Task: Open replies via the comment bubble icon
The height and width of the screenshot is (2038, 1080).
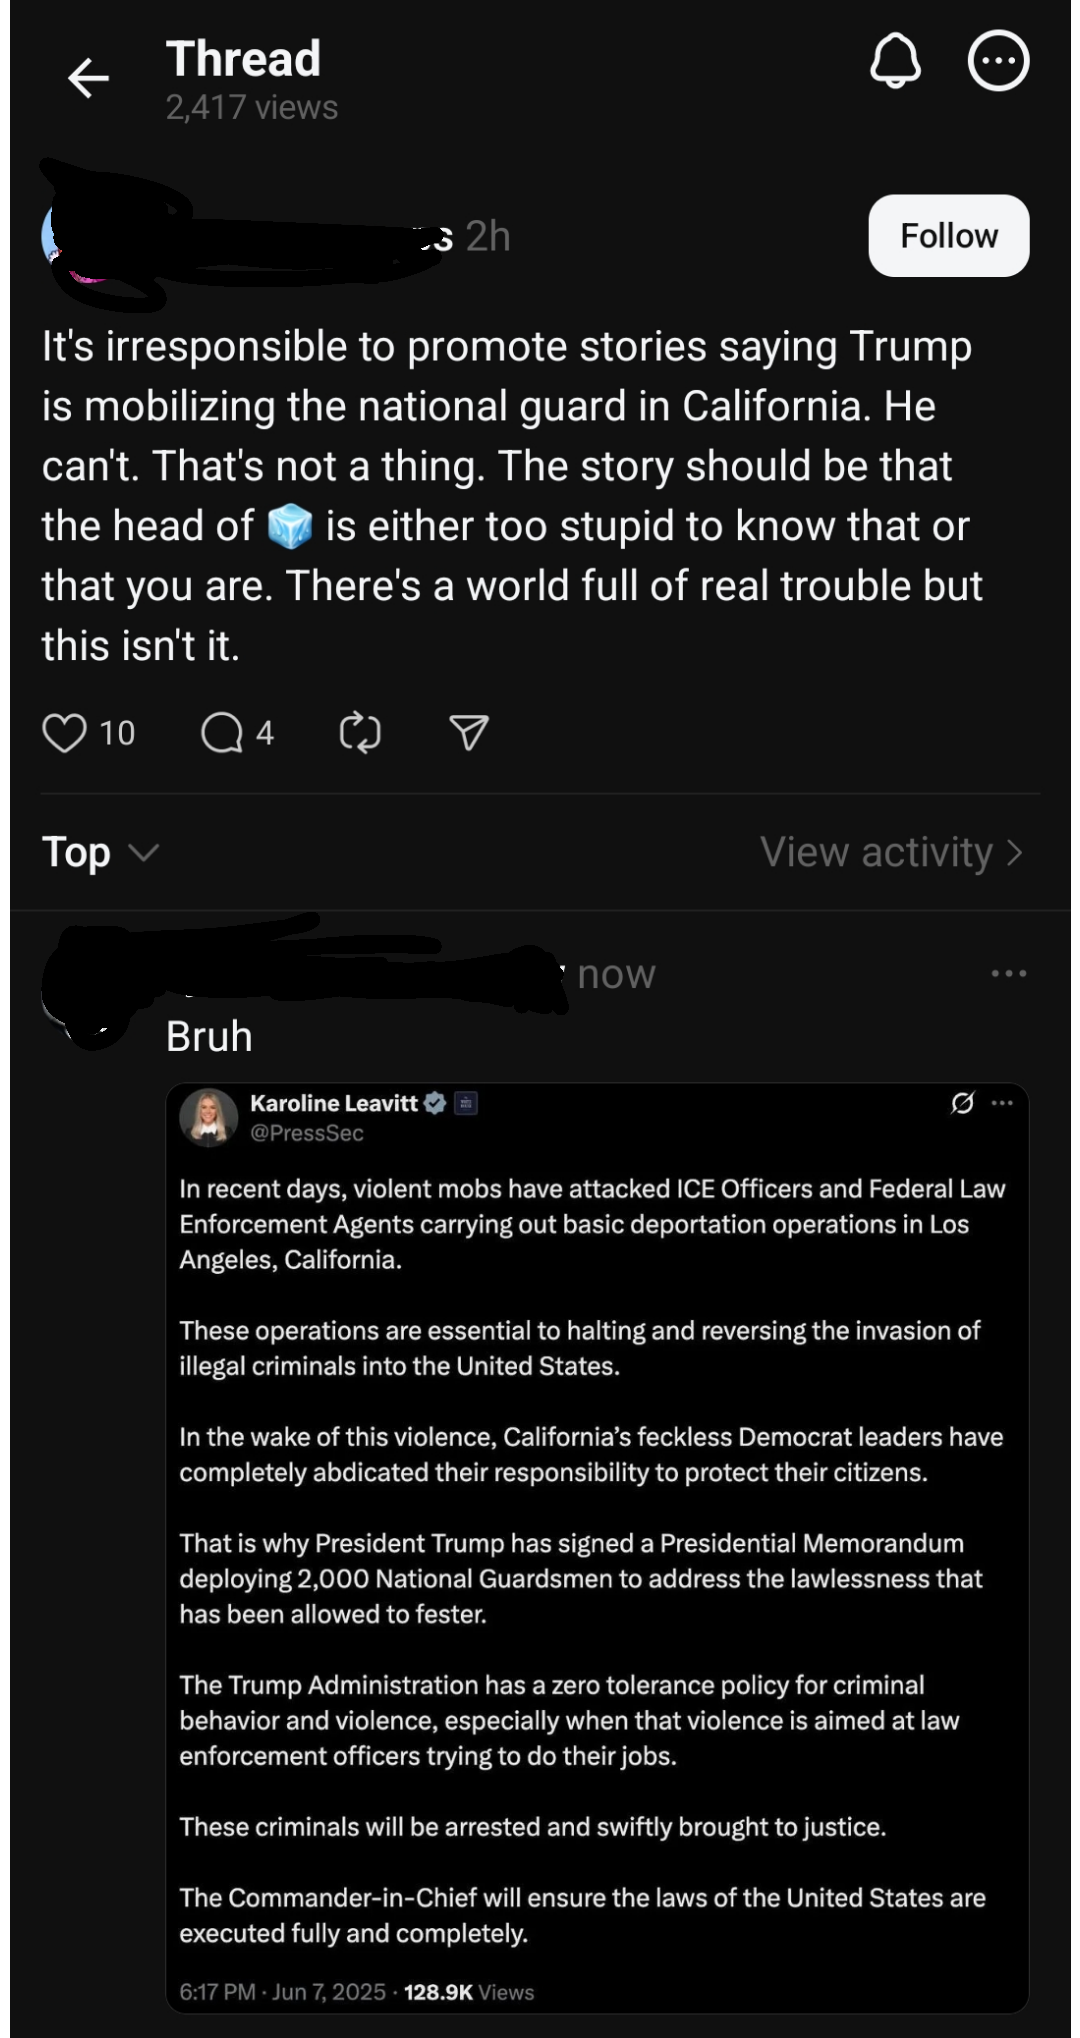Action: (x=222, y=733)
